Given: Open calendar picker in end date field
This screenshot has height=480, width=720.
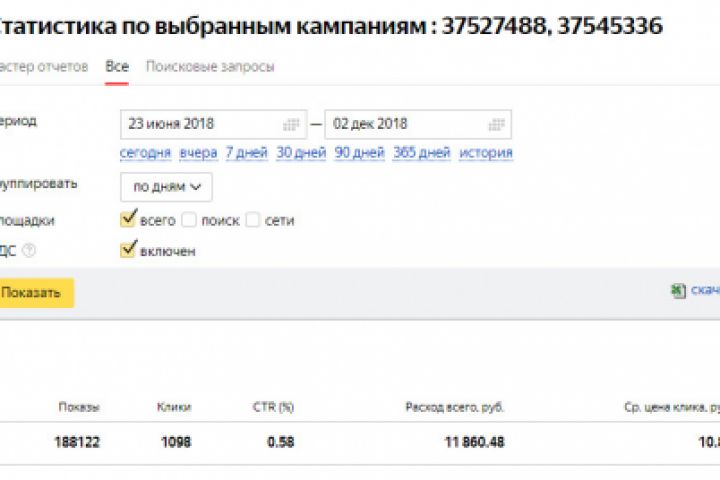Looking at the screenshot, I should [x=495, y=125].
